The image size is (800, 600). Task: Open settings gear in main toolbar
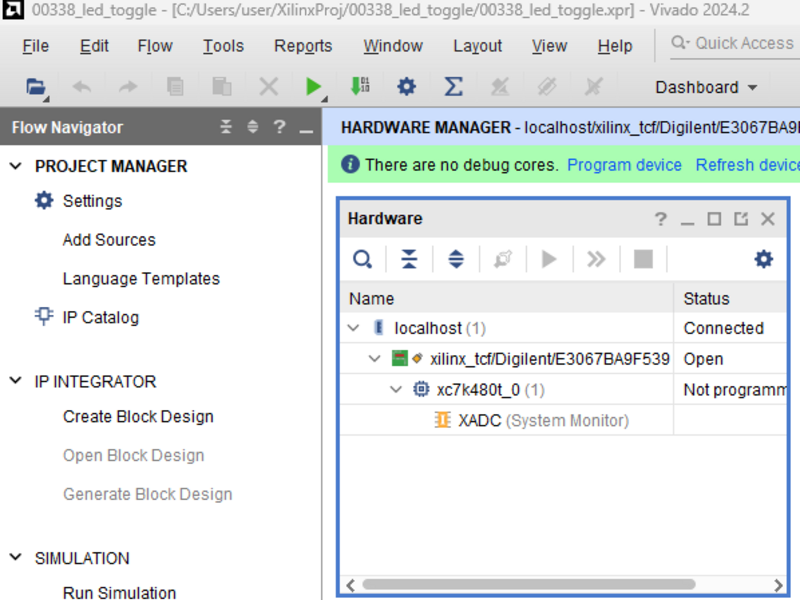(406, 87)
